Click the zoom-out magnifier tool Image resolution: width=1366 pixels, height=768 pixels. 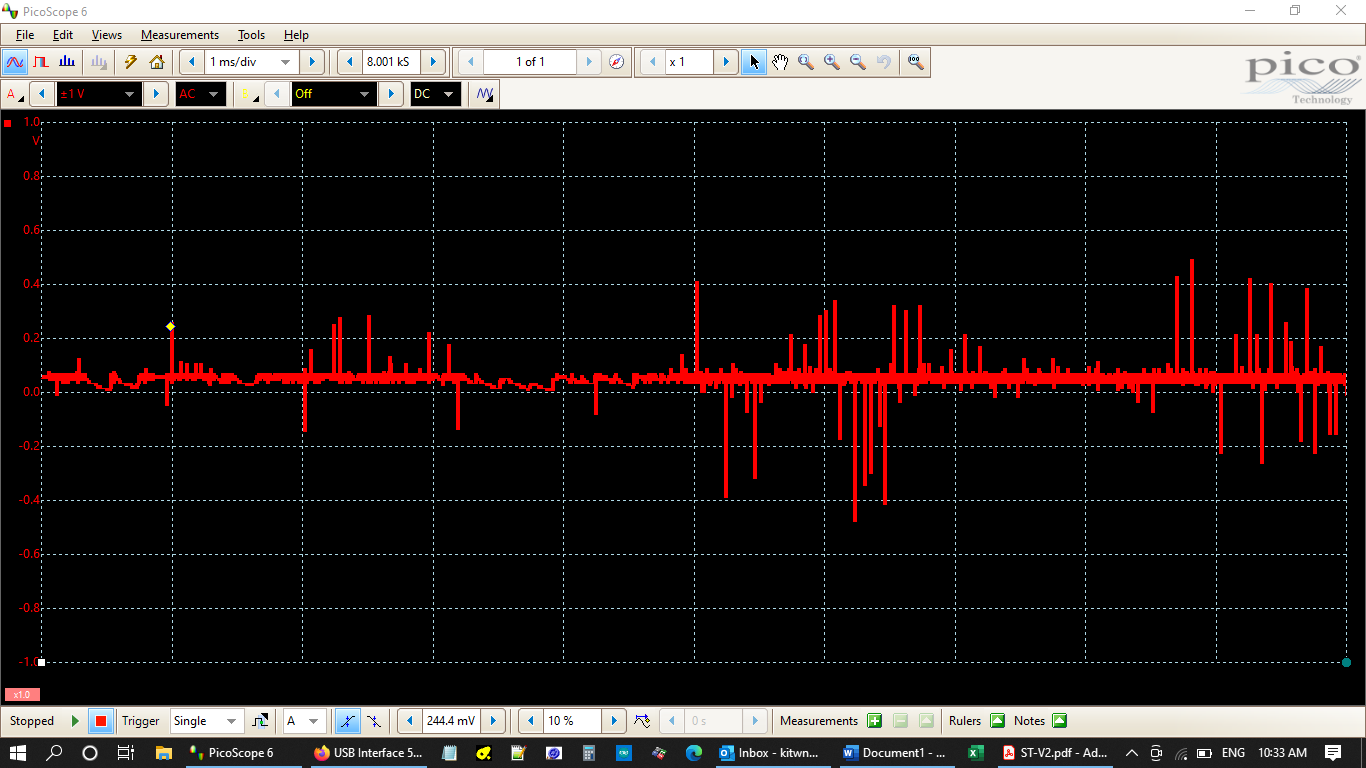[857, 62]
